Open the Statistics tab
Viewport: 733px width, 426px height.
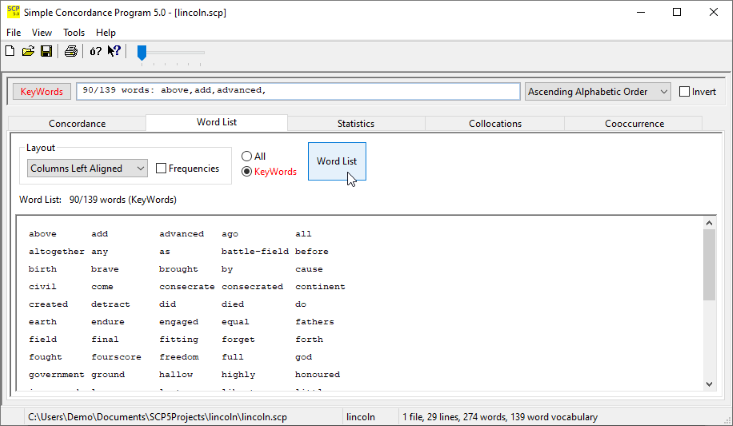(356, 124)
